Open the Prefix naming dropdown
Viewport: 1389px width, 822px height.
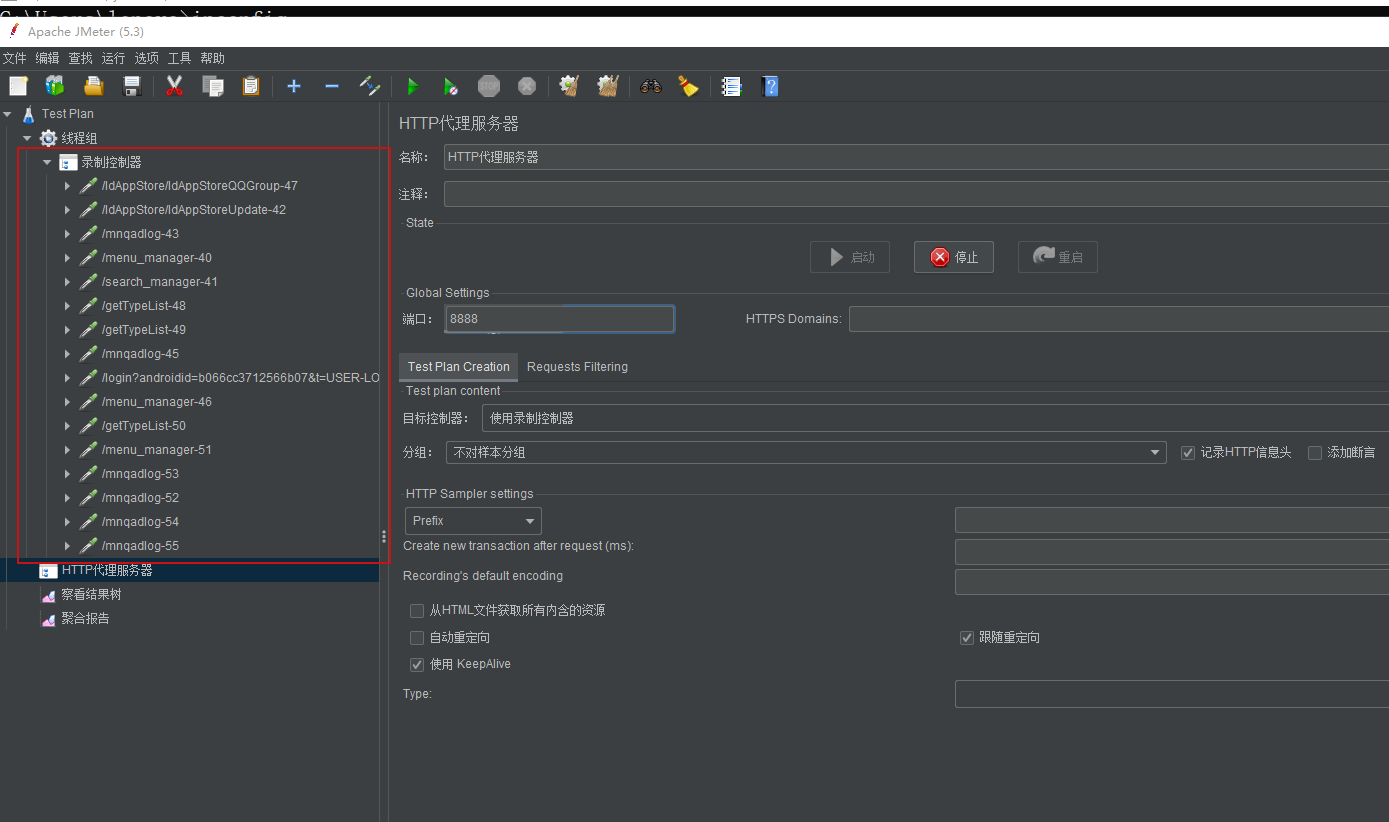point(473,521)
